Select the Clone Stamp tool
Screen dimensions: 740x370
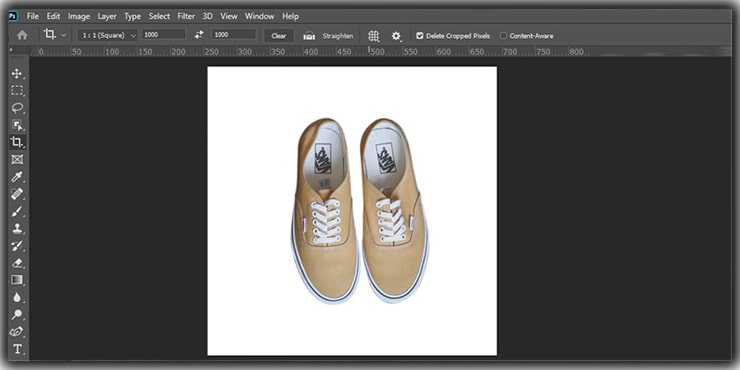[x=17, y=228]
